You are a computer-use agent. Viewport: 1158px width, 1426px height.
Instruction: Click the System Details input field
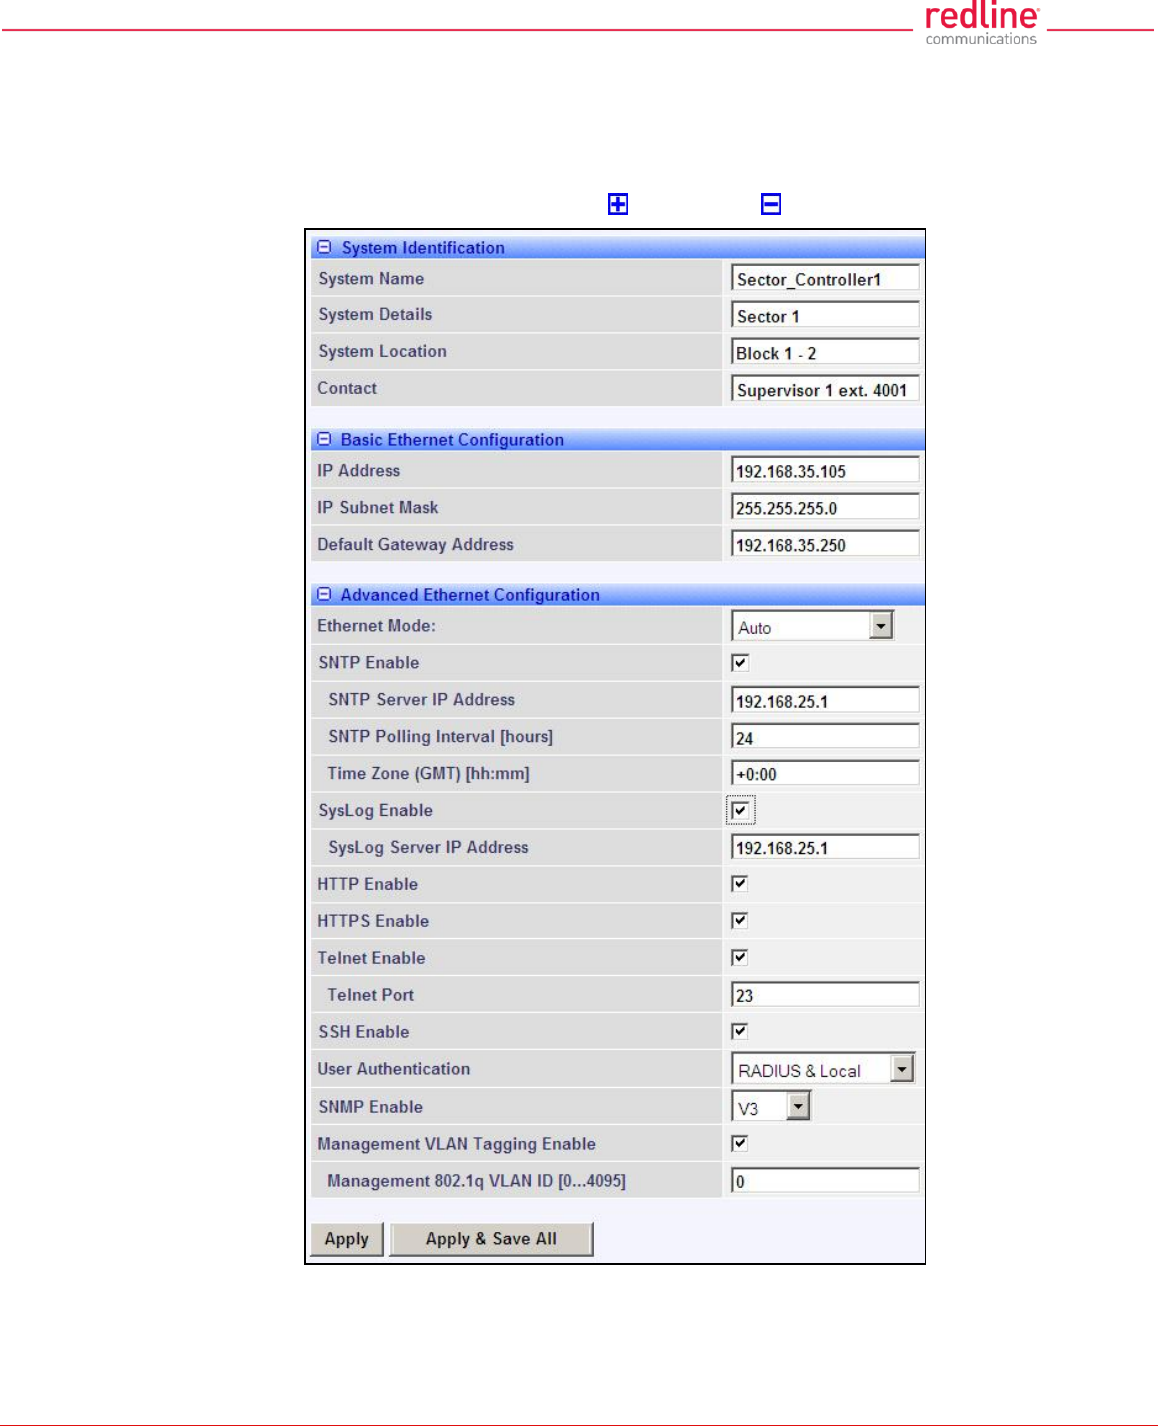click(x=825, y=315)
